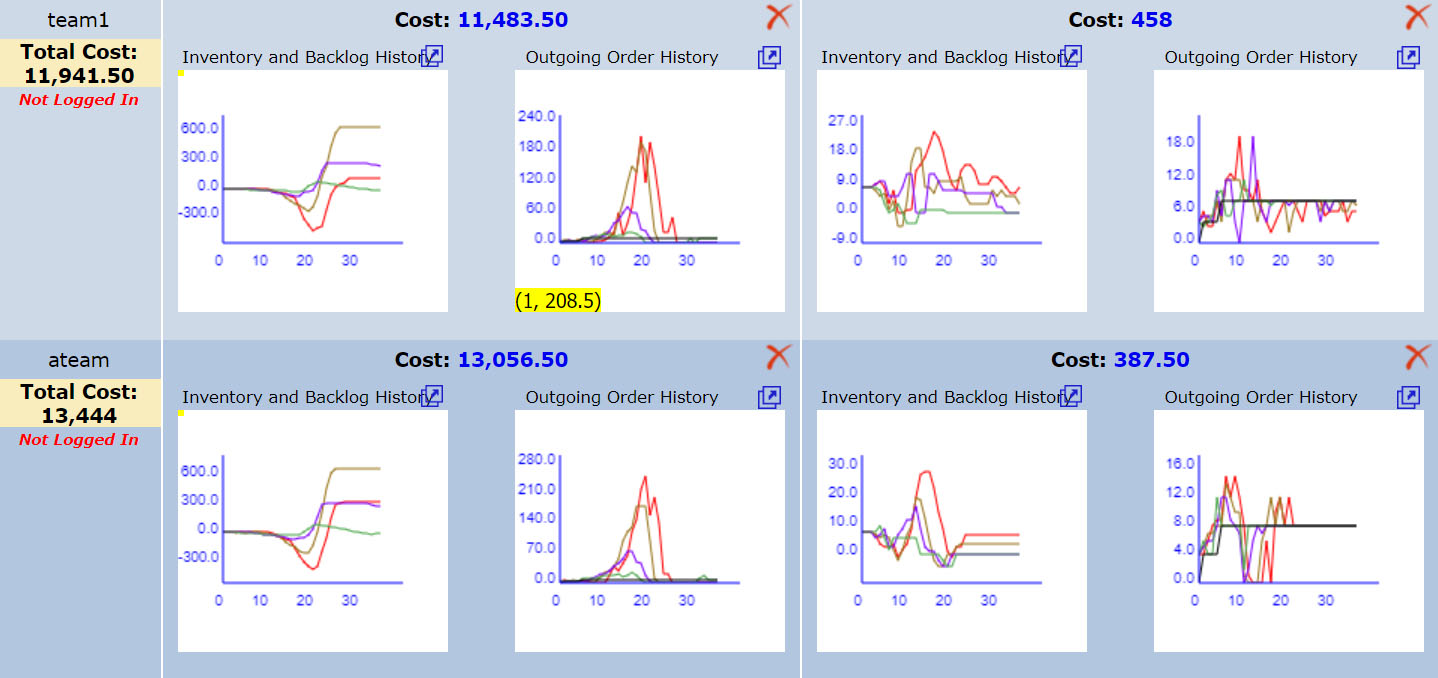Image resolution: width=1438 pixels, height=678 pixels.
Task: Click team1's Not Logged In status
Action: (x=79, y=99)
